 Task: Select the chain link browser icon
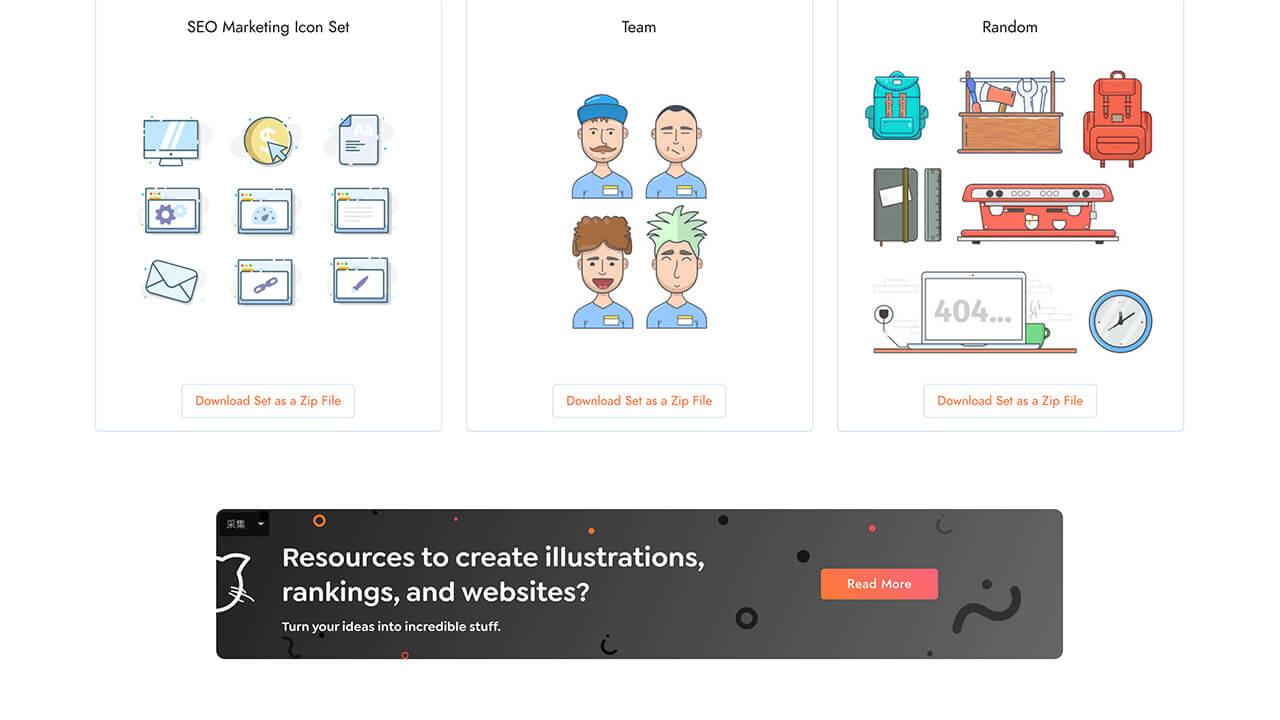265,282
